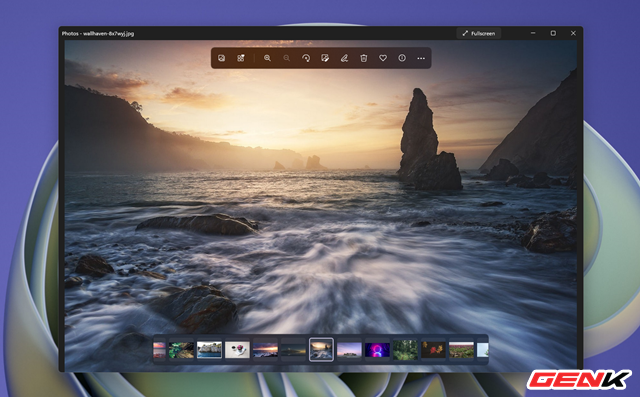Viewport: 640px width, 397px height.
Task: Delete the photo with the trash icon
Action: 364,58
